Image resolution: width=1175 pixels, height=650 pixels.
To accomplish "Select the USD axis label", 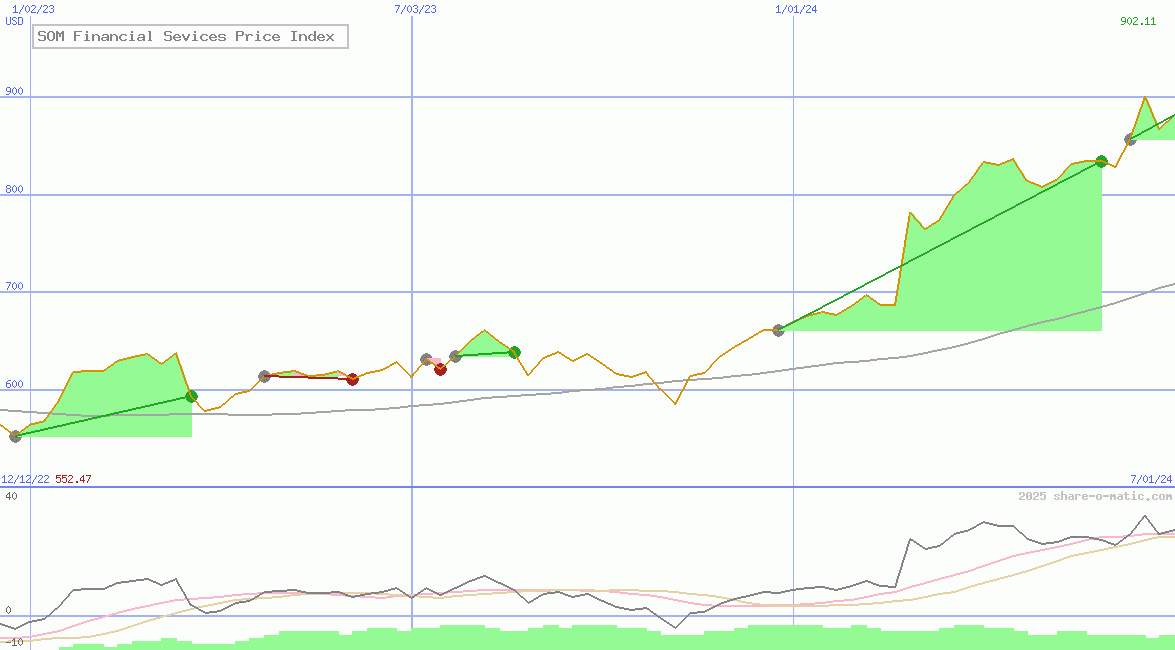I will 14,19.
